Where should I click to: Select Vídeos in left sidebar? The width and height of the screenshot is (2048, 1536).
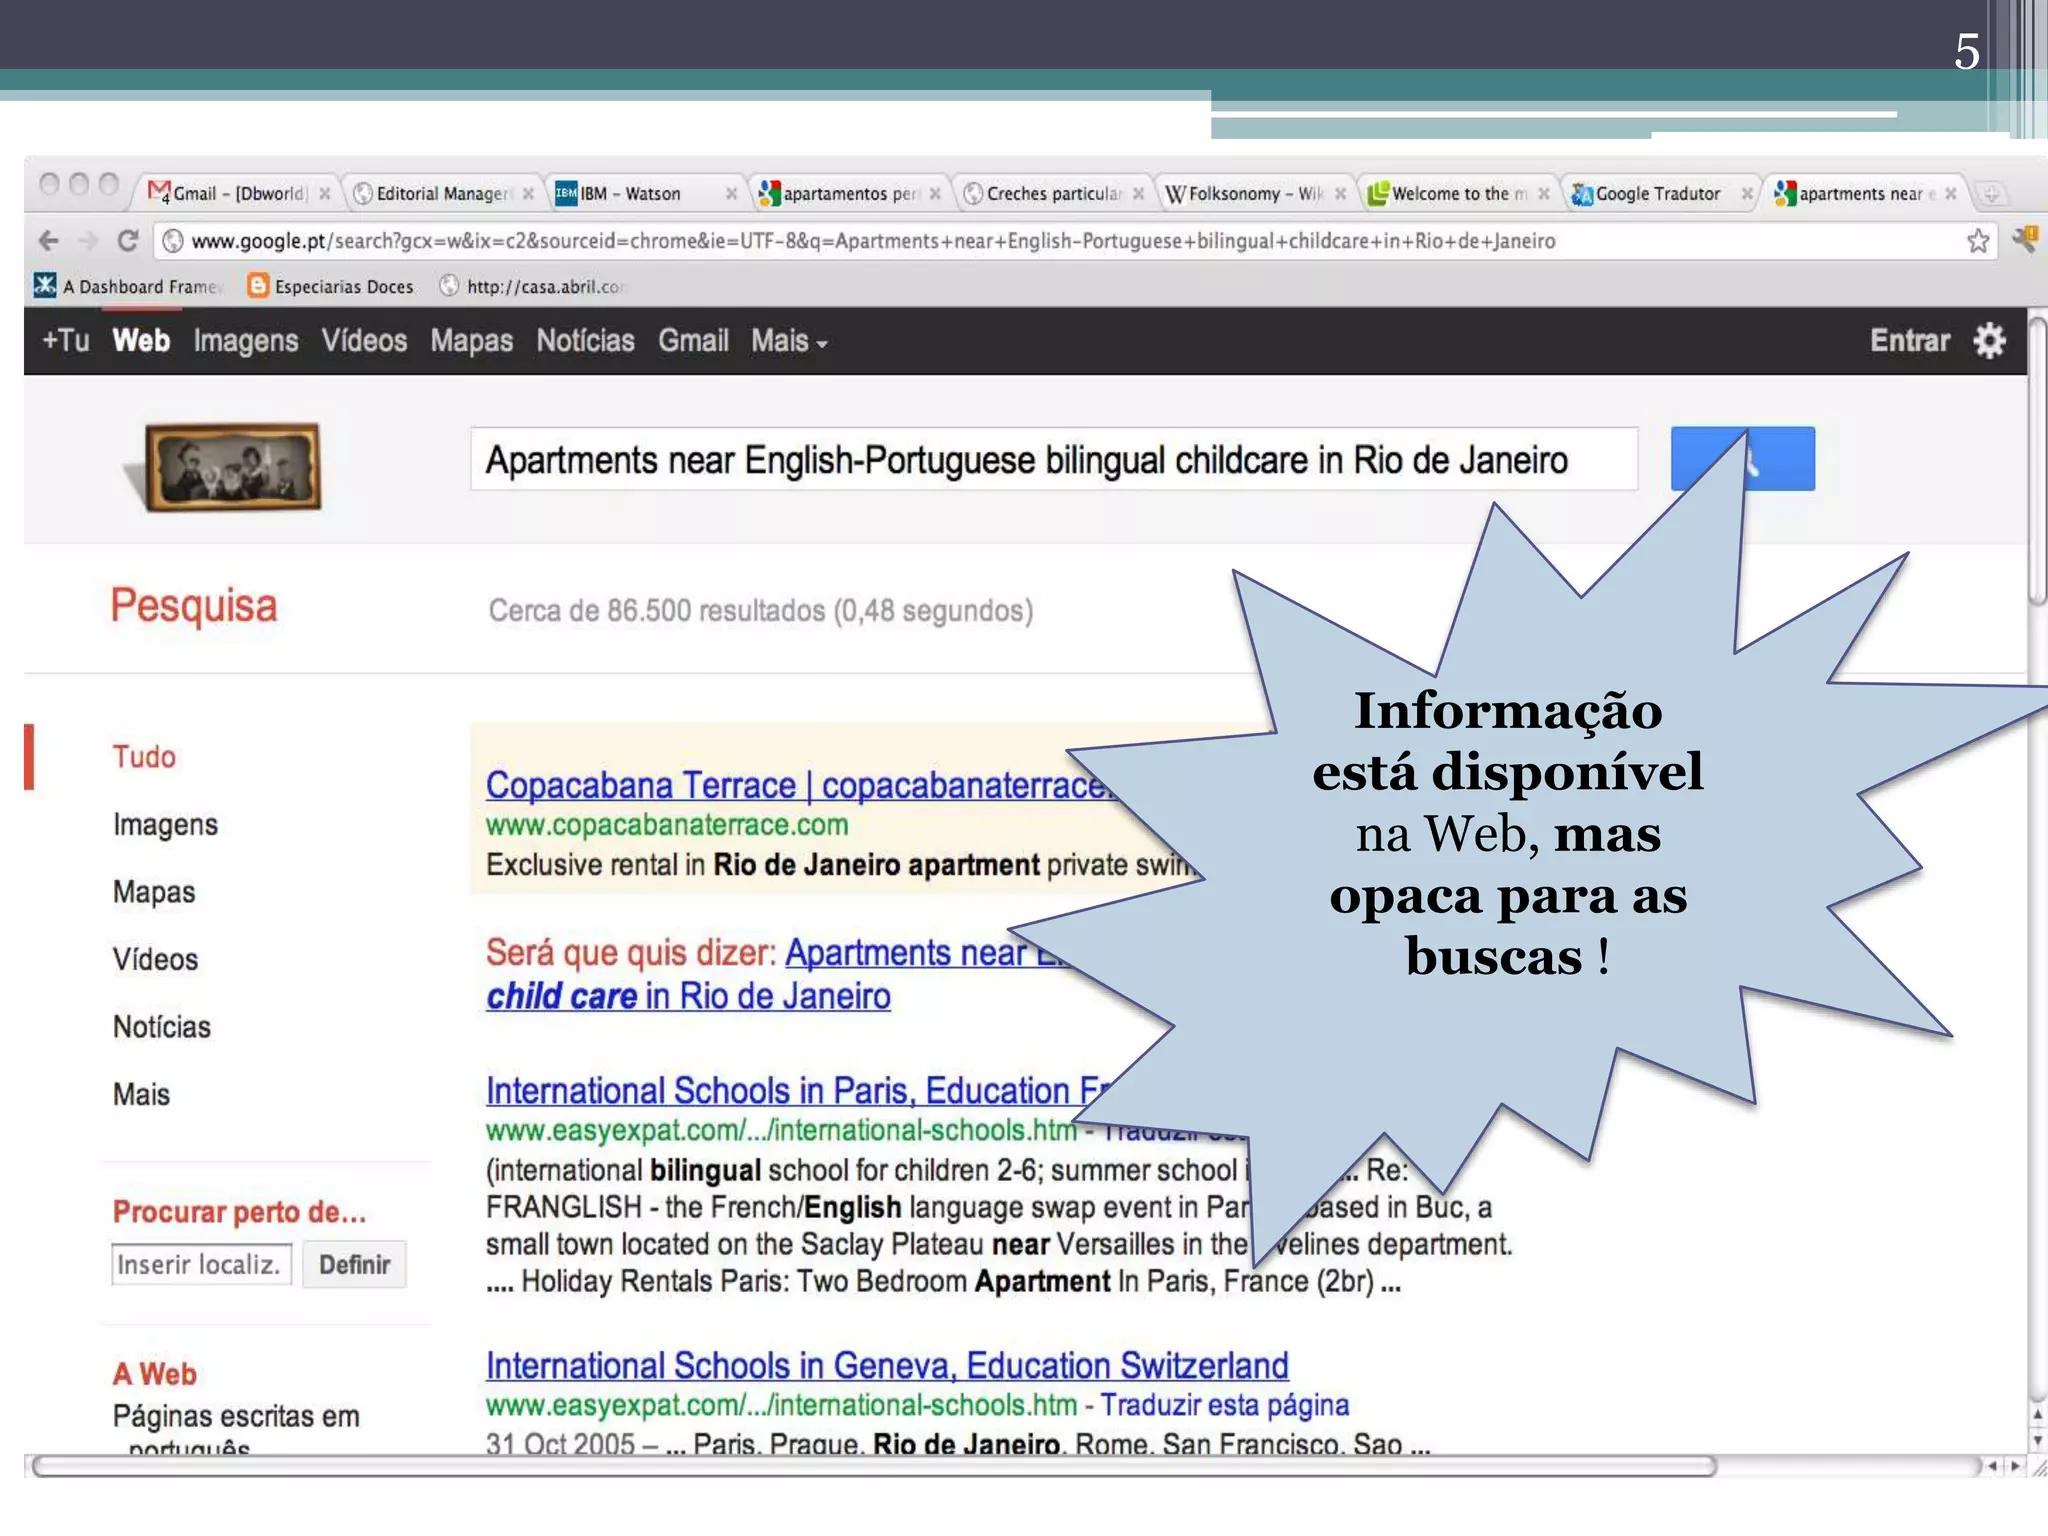pos(155,959)
